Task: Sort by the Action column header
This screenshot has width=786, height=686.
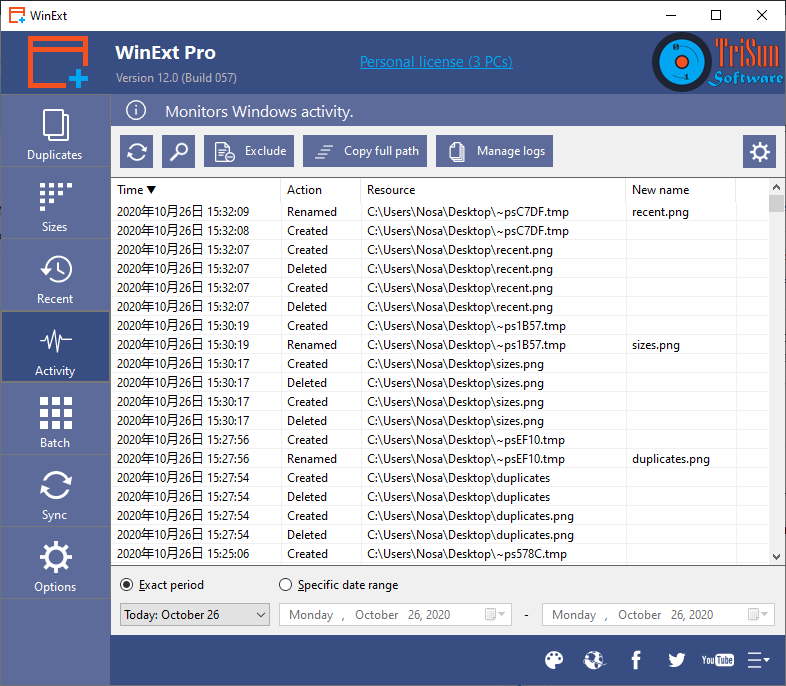Action: pos(321,190)
